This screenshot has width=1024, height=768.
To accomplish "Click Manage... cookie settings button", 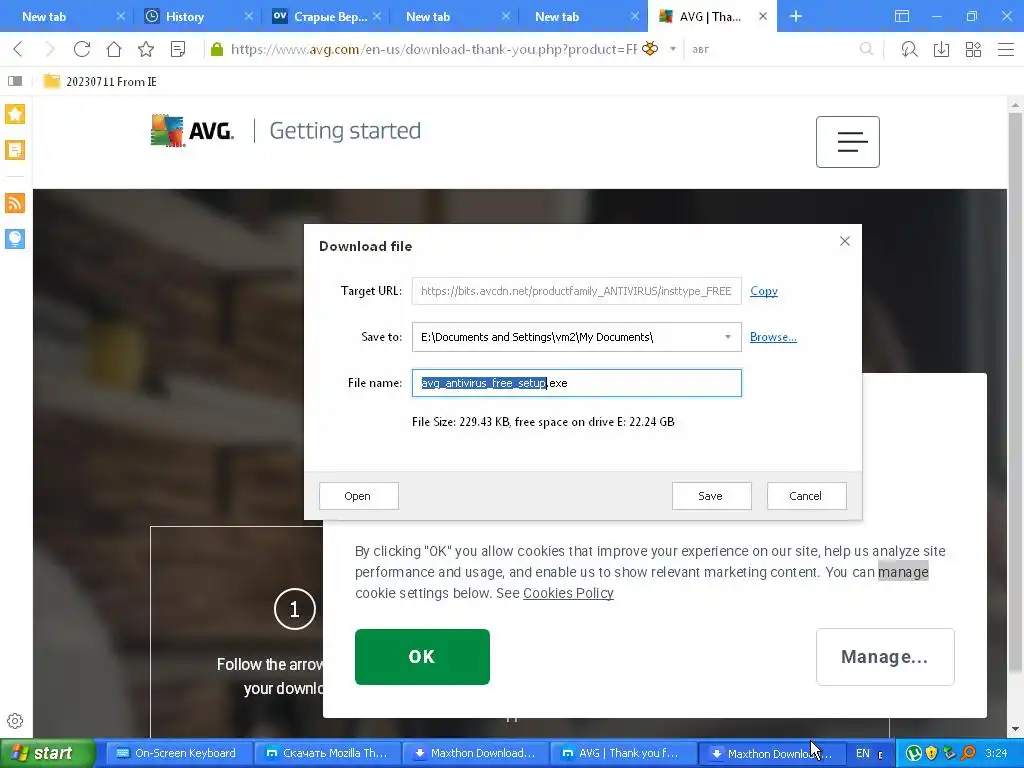I will coord(885,656).
